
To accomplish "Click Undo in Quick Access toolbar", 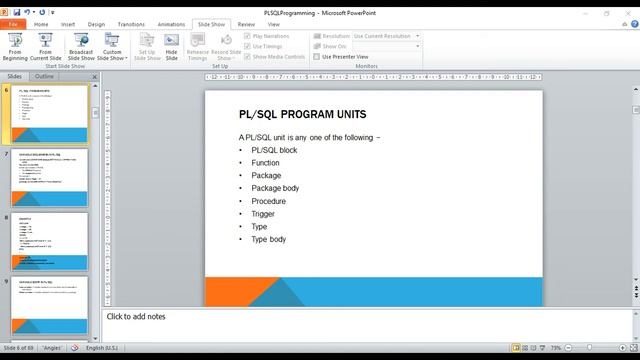I will [27, 13].
